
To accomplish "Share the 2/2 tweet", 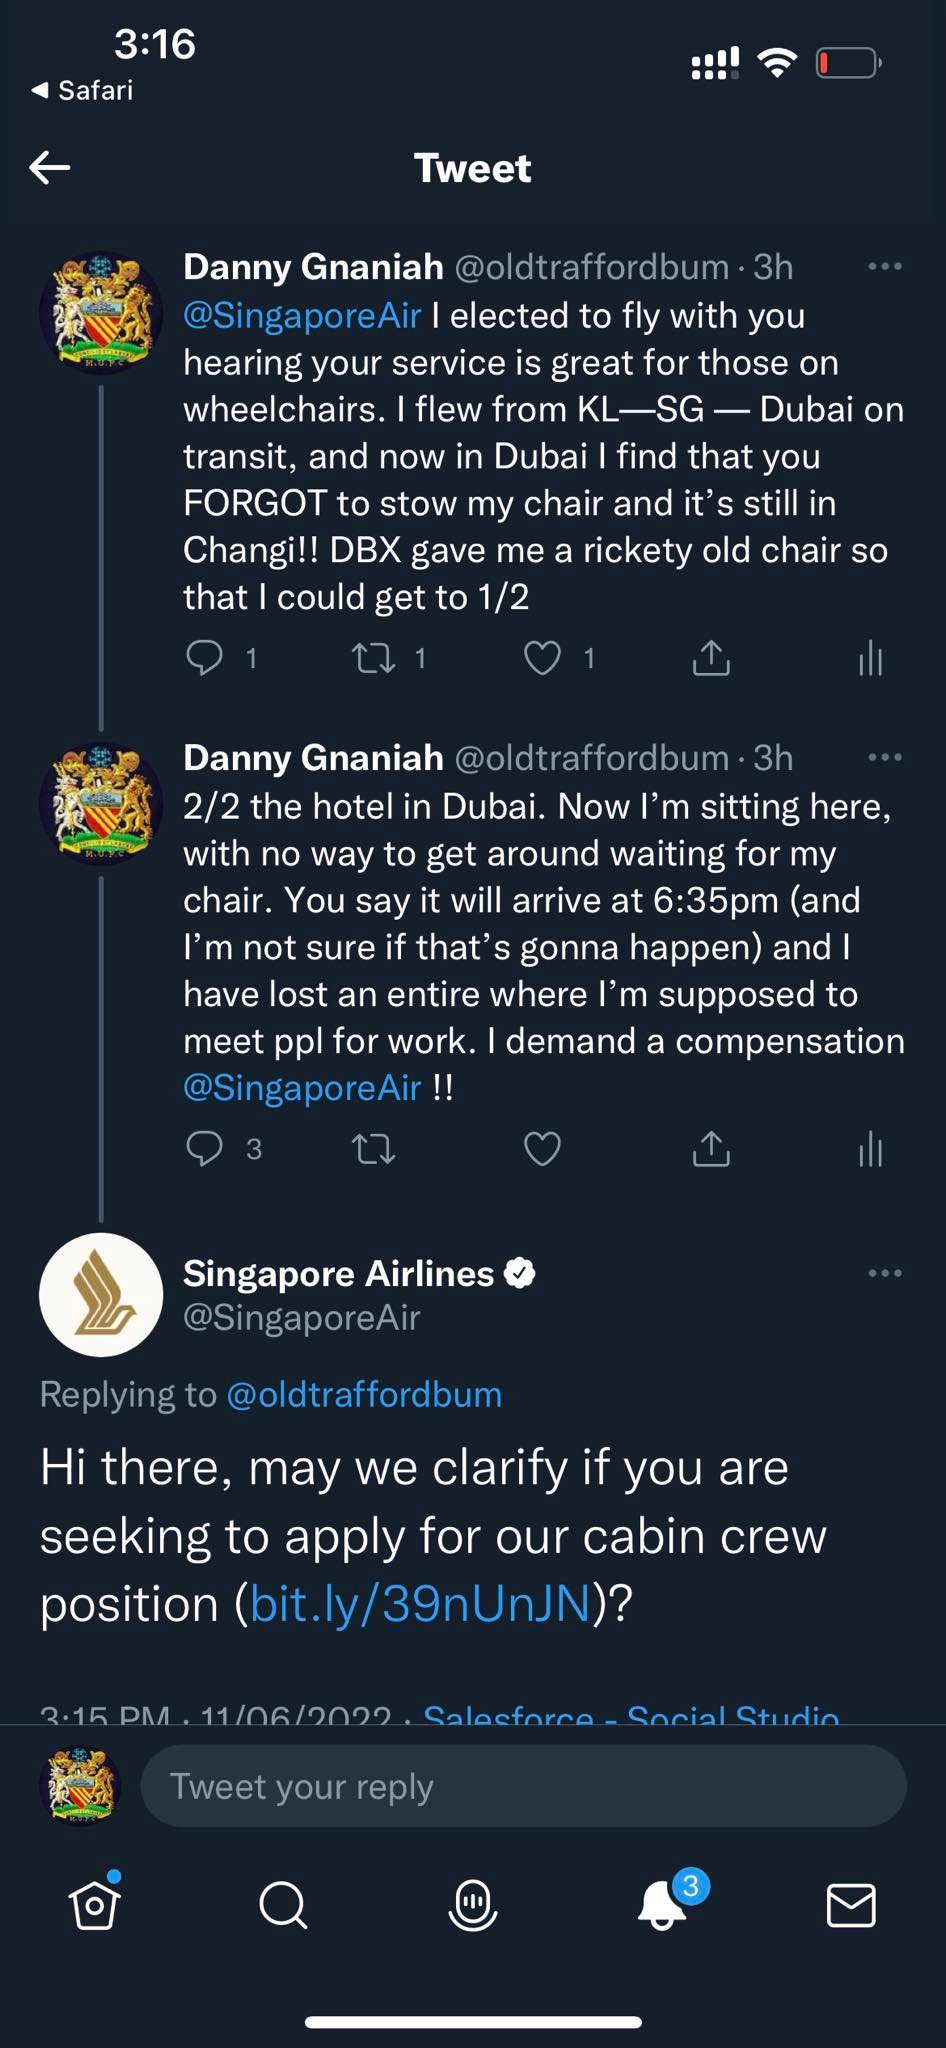I will pyautogui.click(x=711, y=1149).
